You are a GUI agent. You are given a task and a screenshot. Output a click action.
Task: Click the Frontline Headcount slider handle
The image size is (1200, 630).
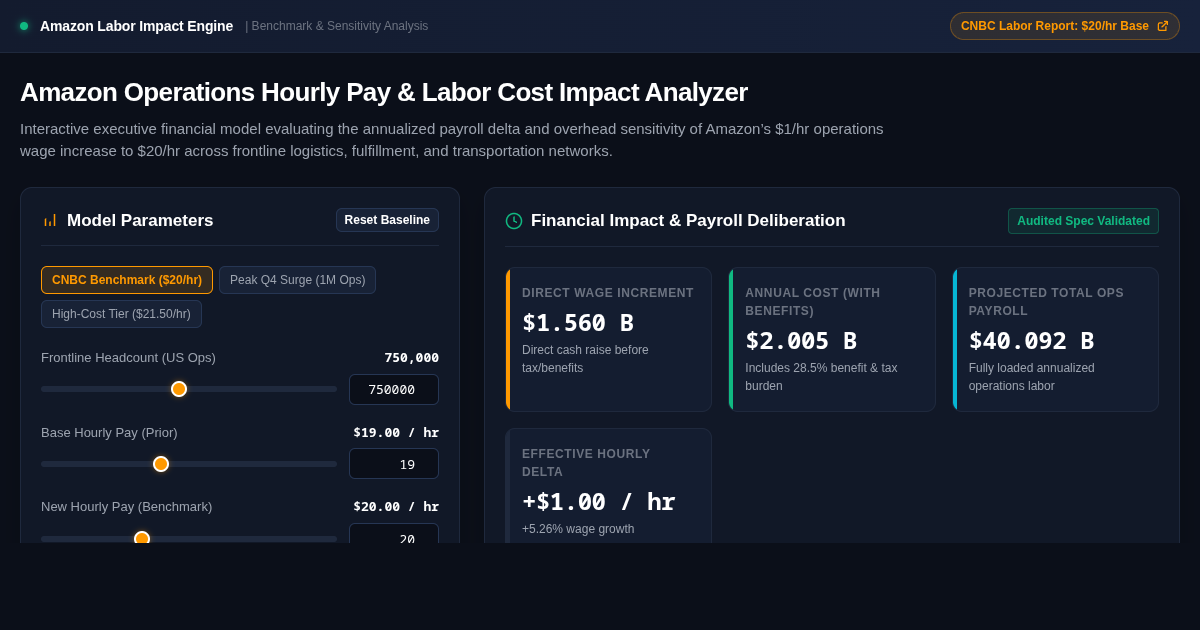[x=179, y=389]
